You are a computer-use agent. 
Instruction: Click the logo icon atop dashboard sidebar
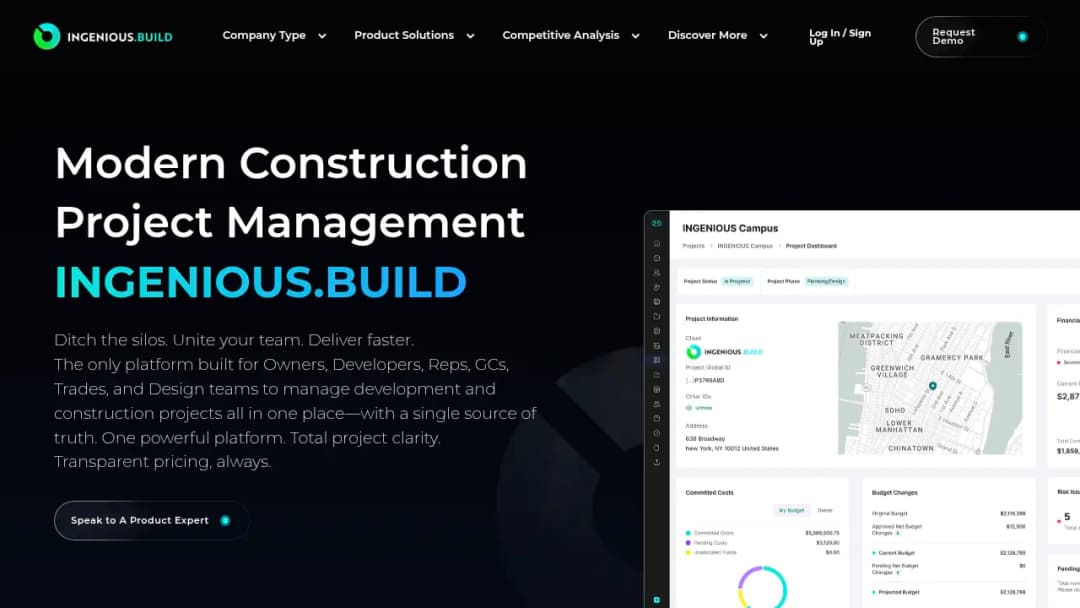656,223
